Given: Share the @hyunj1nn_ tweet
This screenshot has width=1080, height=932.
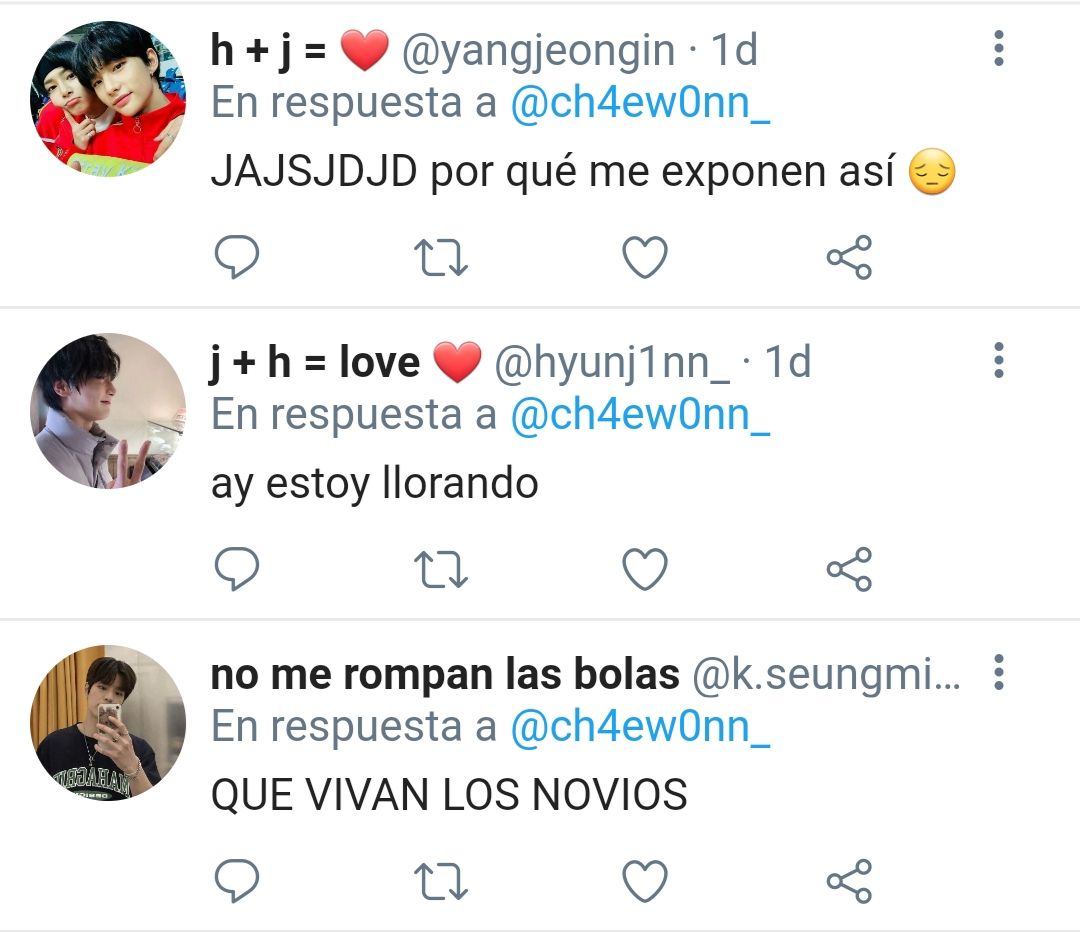Looking at the screenshot, I should pyautogui.click(x=849, y=569).
